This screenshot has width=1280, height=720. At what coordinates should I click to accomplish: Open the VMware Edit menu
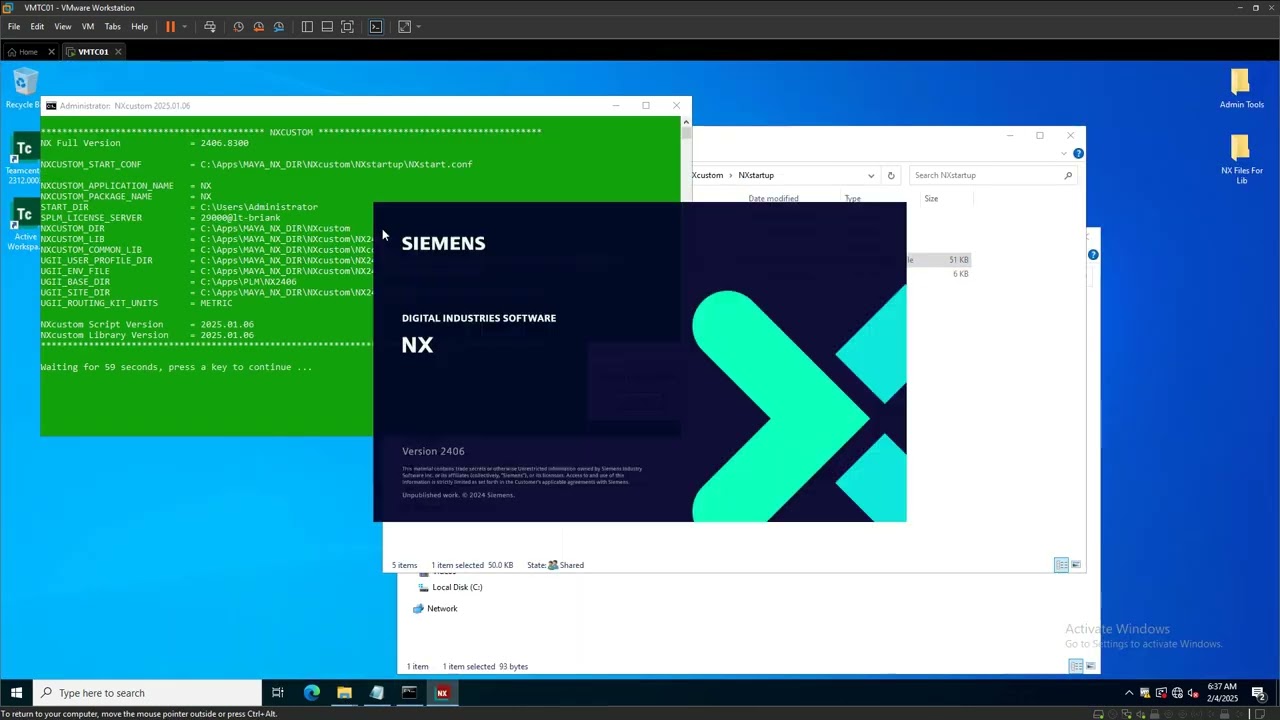(x=37, y=27)
